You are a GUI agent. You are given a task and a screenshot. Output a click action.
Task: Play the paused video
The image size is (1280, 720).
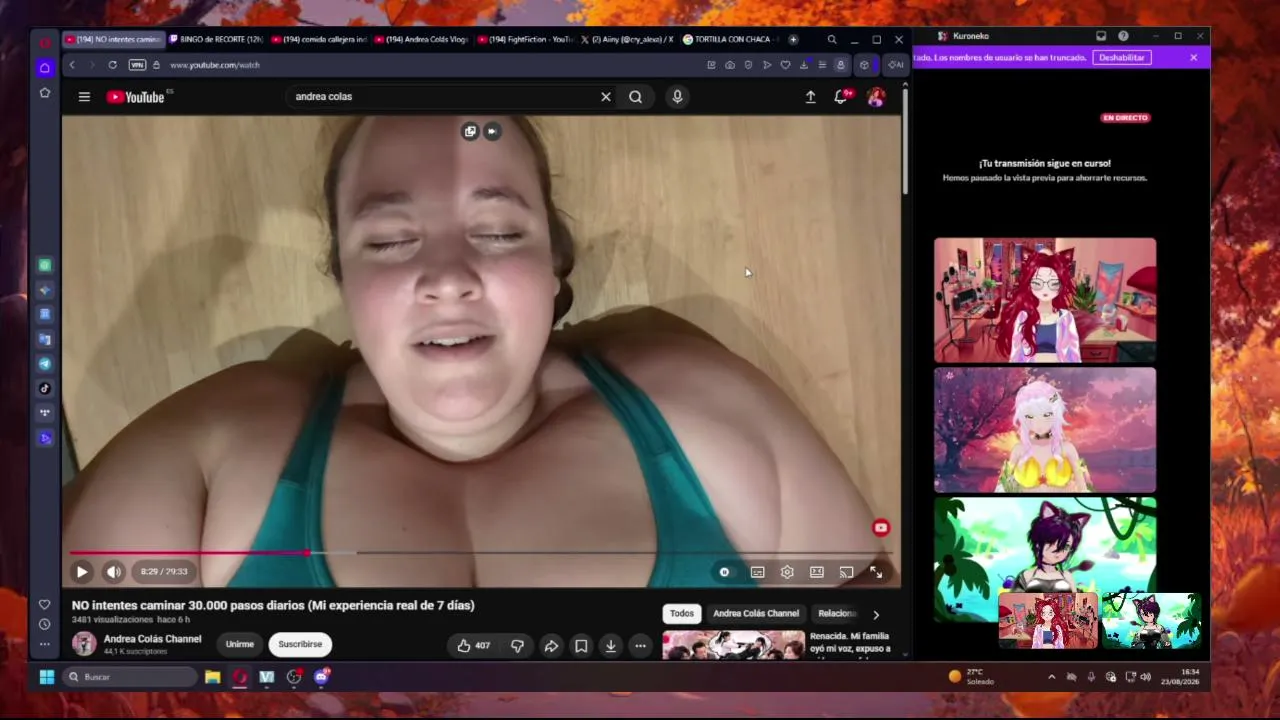coord(82,572)
